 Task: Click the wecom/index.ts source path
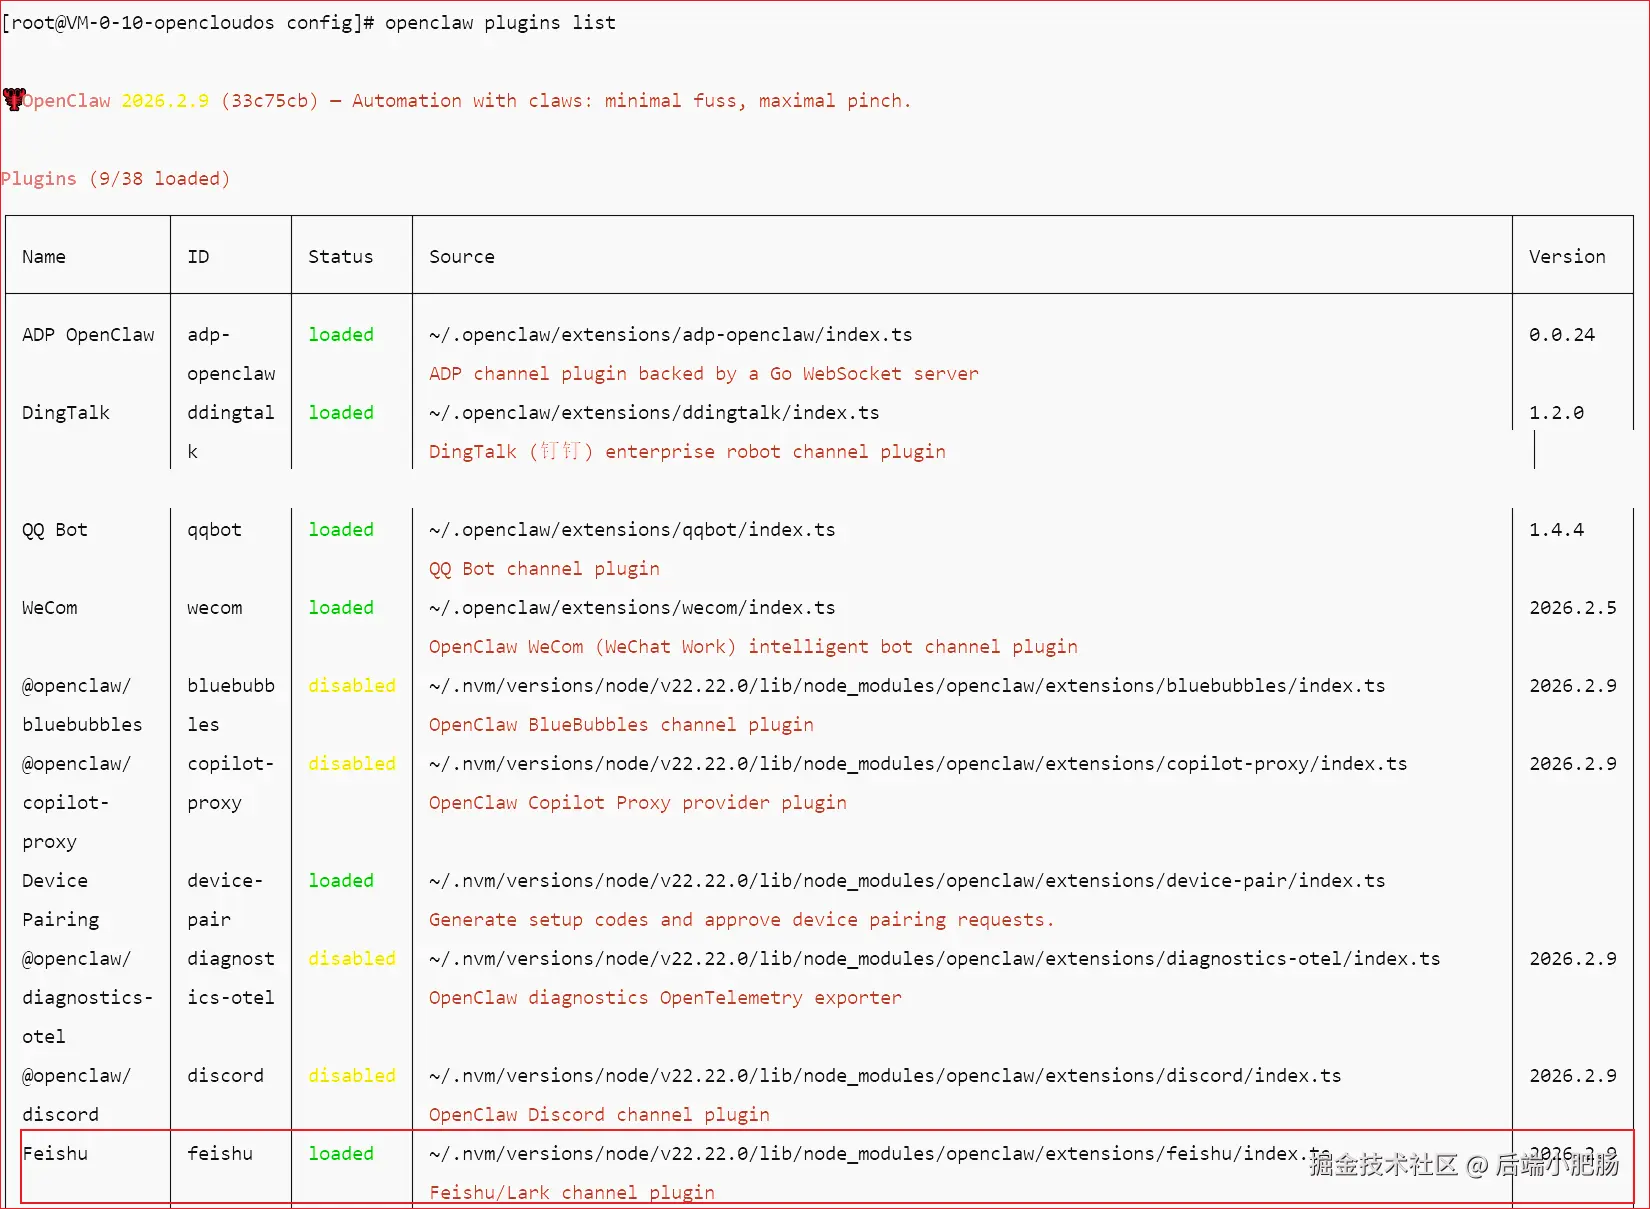pyautogui.click(x=632, y=608)
